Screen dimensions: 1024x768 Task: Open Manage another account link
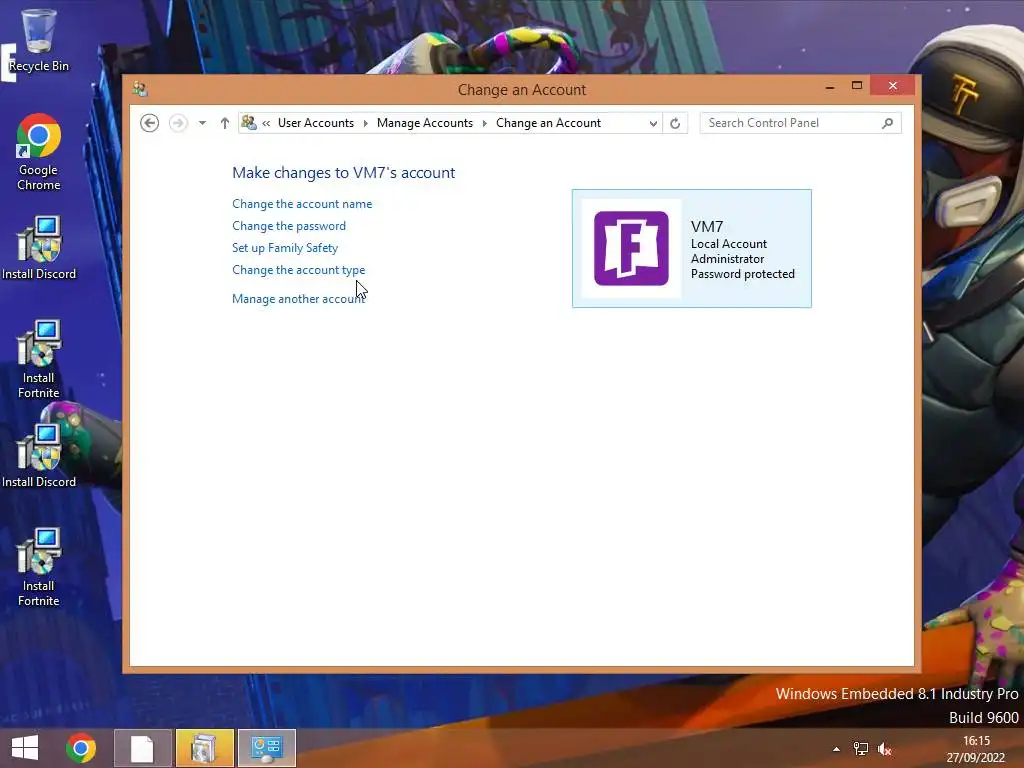pyautogui.click(x=298, y=298)
